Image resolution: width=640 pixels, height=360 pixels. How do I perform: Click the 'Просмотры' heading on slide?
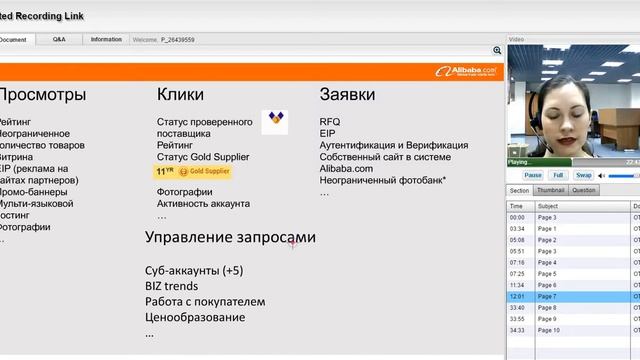point(43,95)
